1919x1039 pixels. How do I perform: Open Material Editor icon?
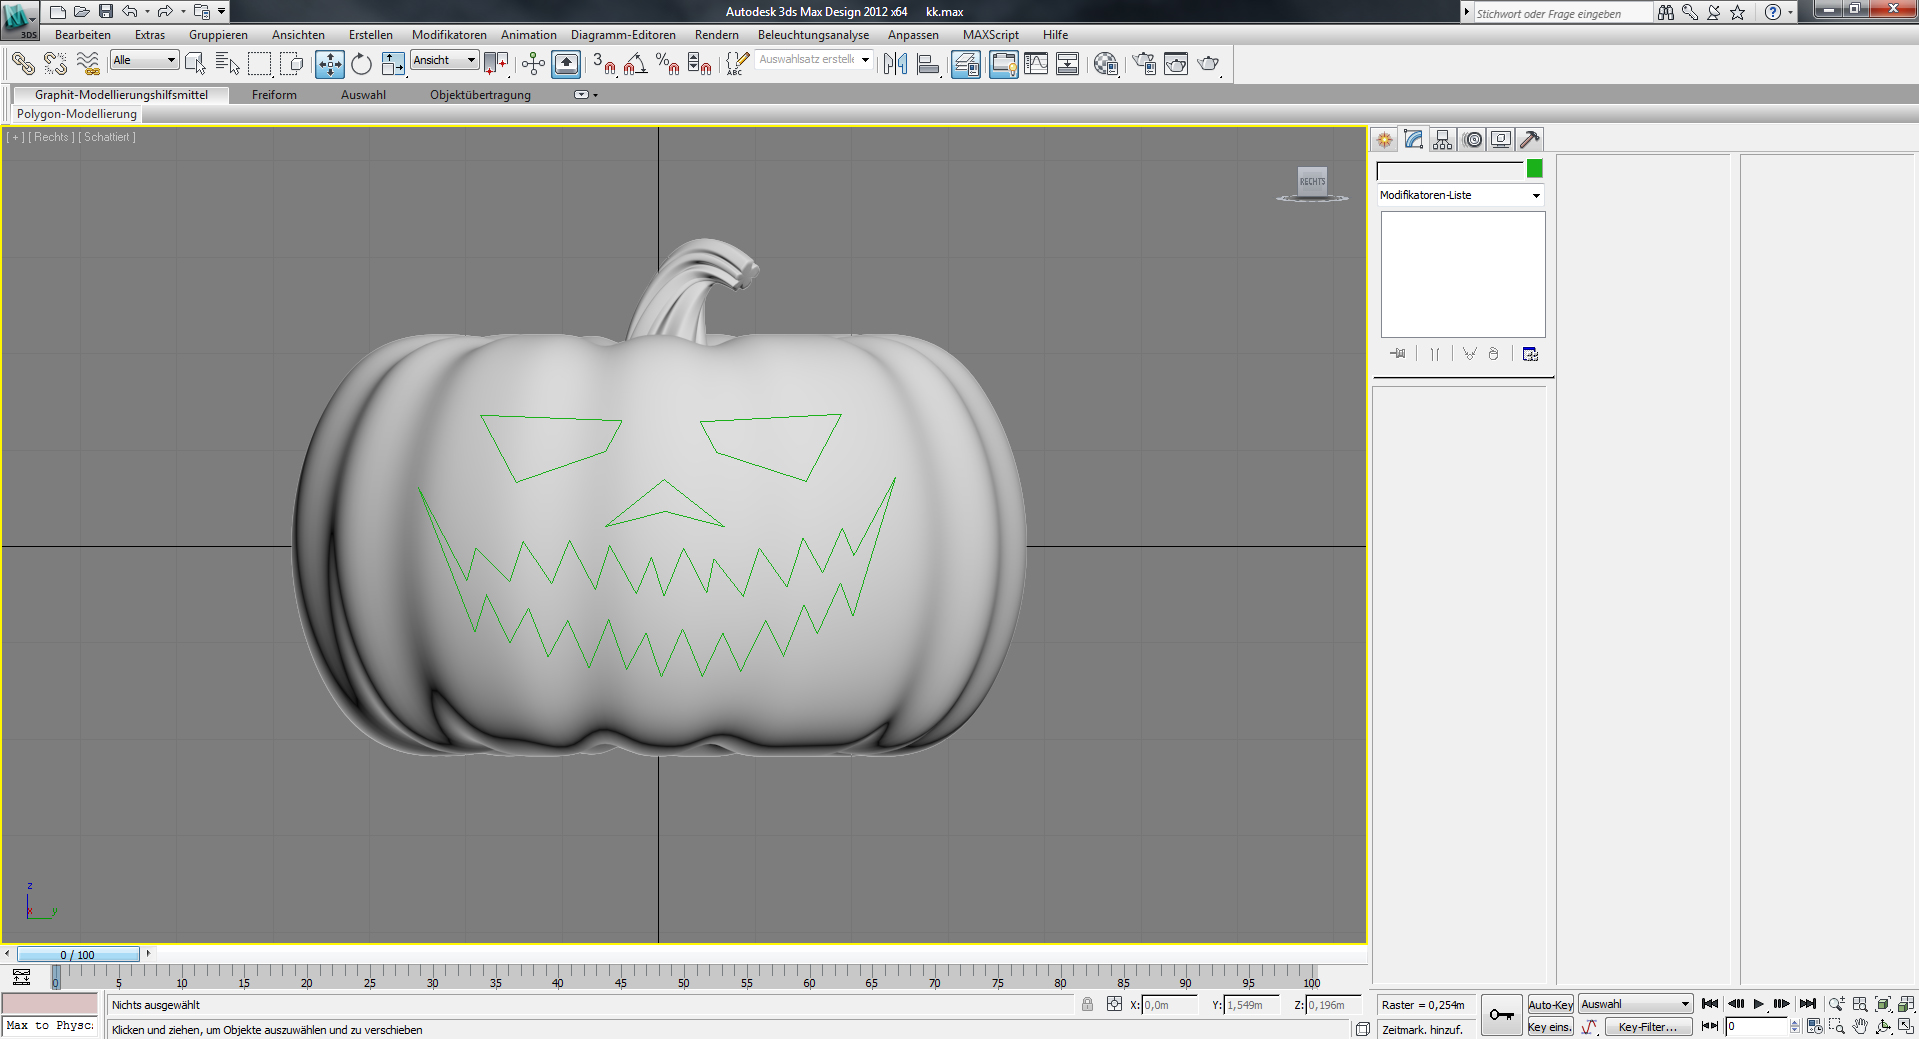1106,64
